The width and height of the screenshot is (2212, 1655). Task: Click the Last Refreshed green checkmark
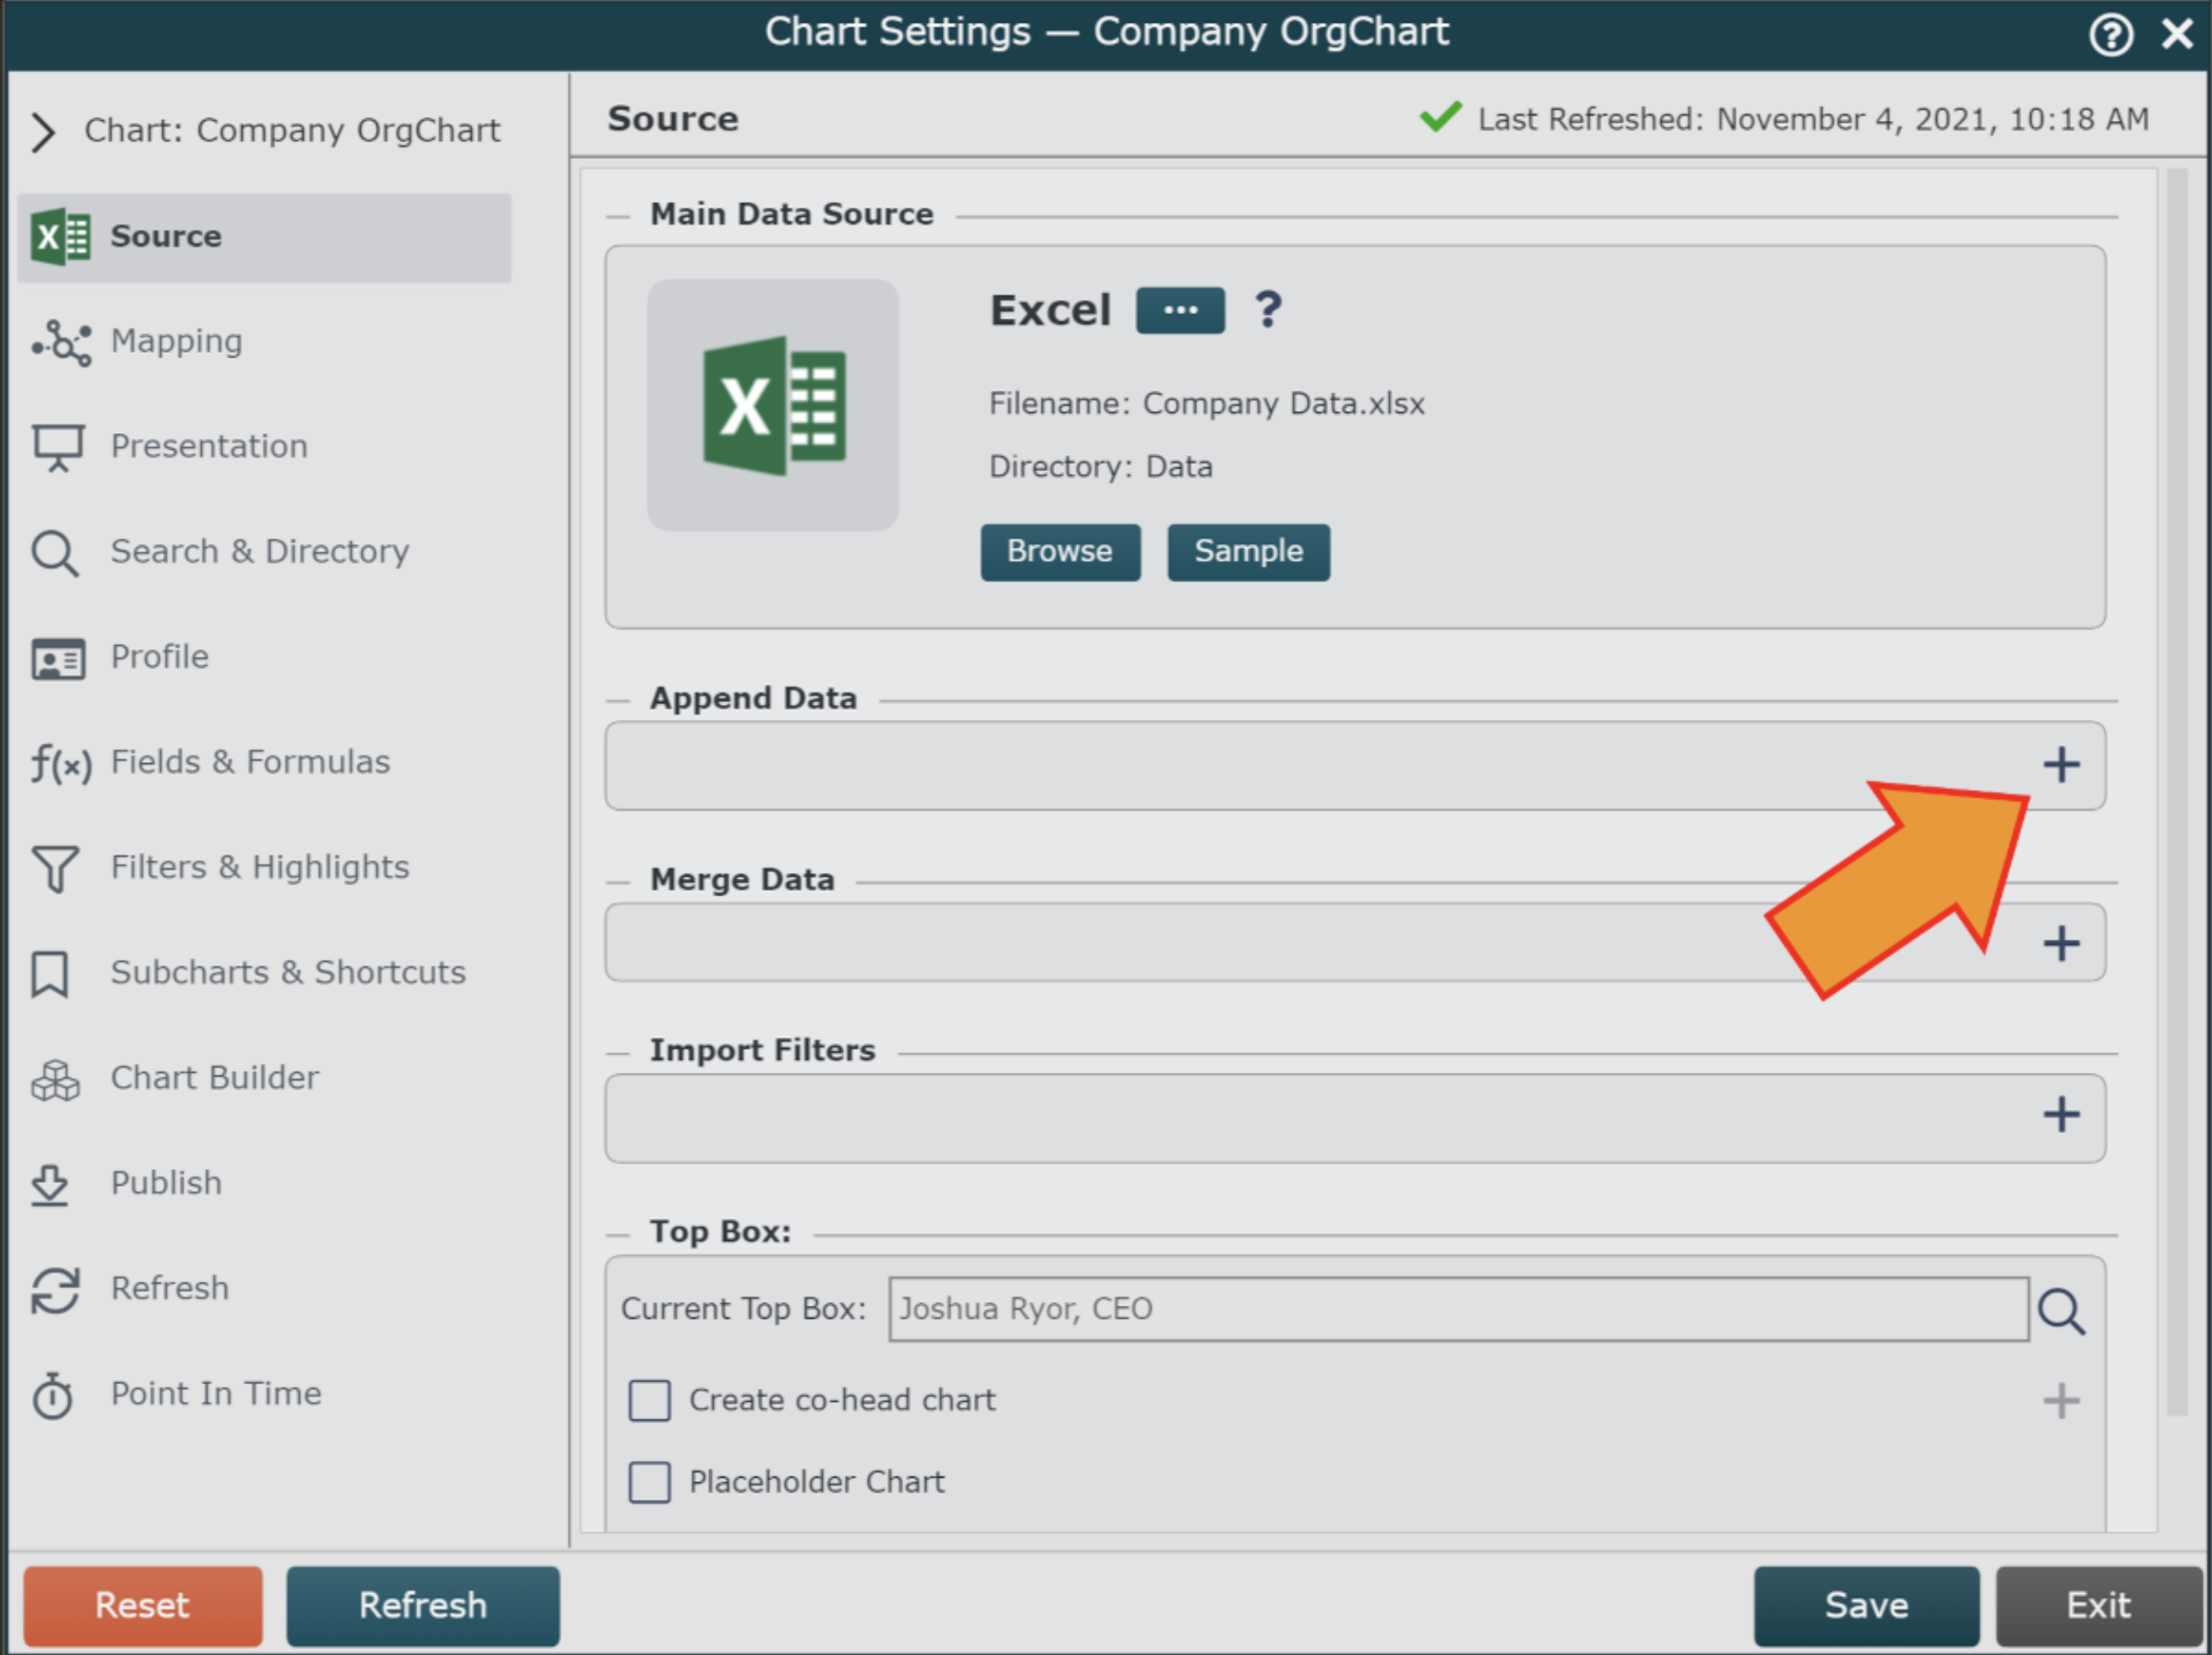point(1441,117)
